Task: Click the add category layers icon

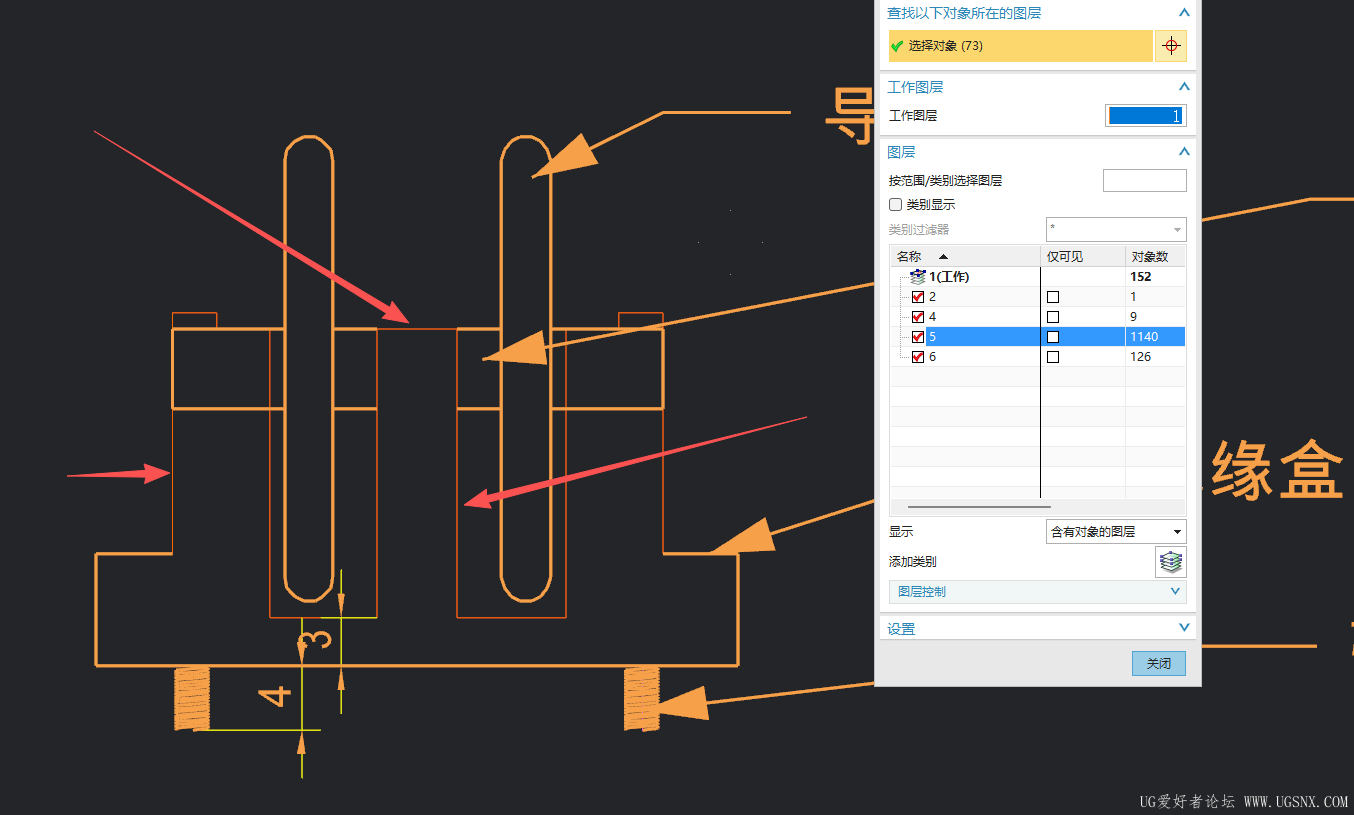Action: [1171, 562]
